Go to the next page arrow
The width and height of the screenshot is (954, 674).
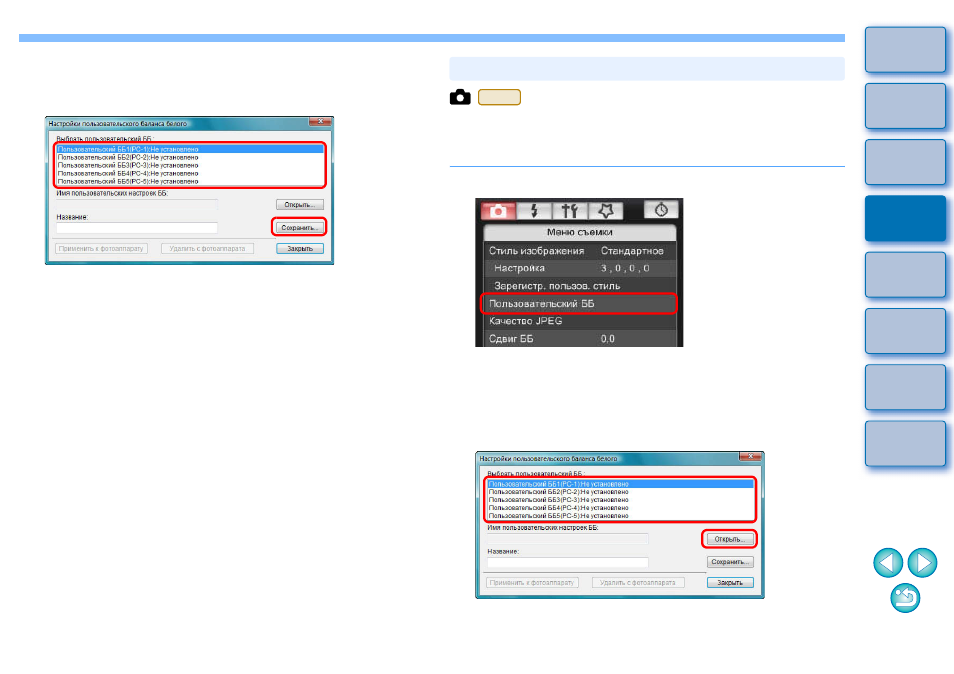point(922,562)
